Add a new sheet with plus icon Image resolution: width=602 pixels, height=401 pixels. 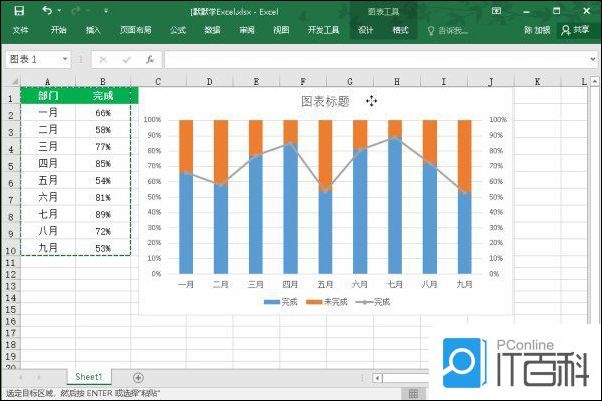[138, 377]
